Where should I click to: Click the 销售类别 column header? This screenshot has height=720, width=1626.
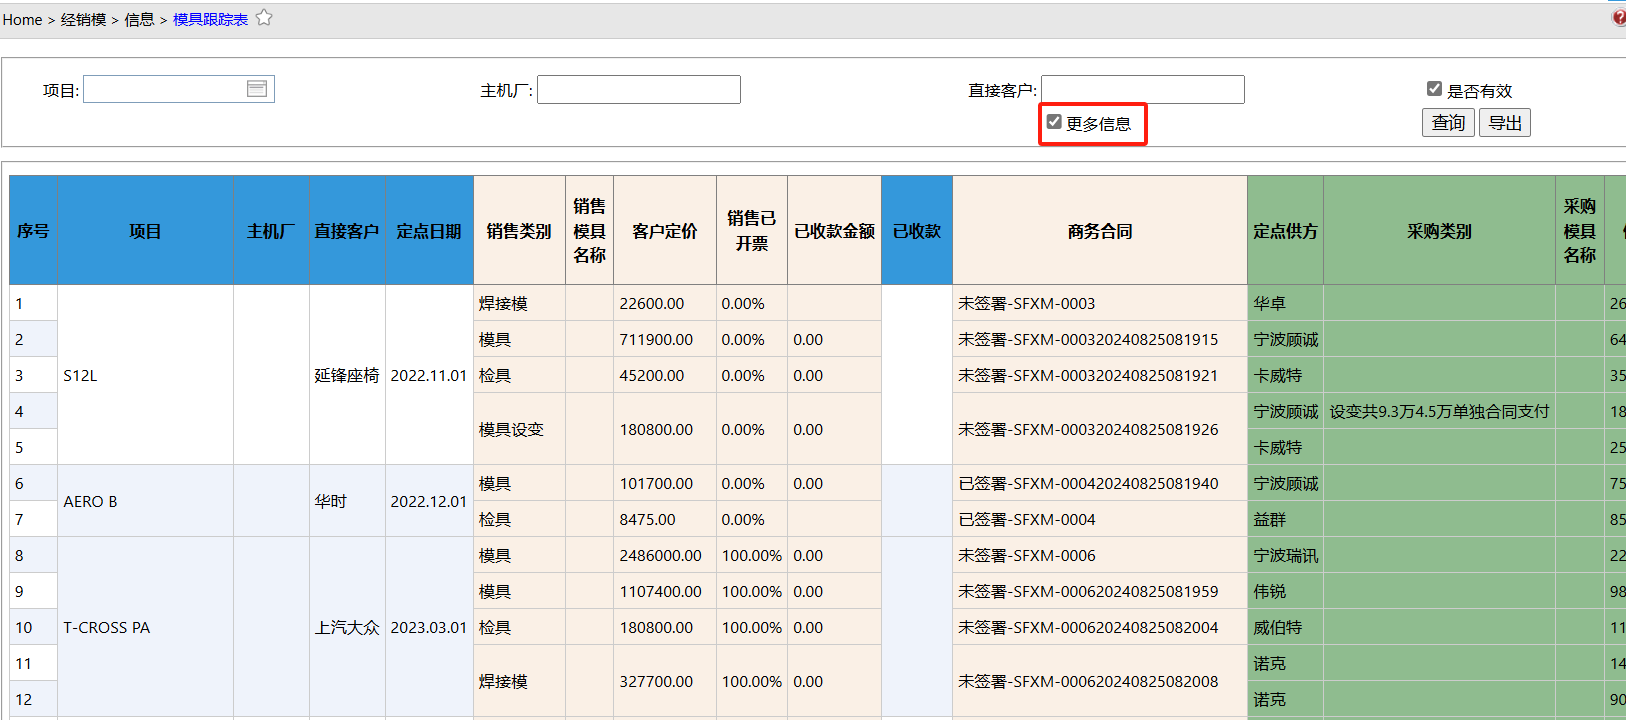coord(519,231)
